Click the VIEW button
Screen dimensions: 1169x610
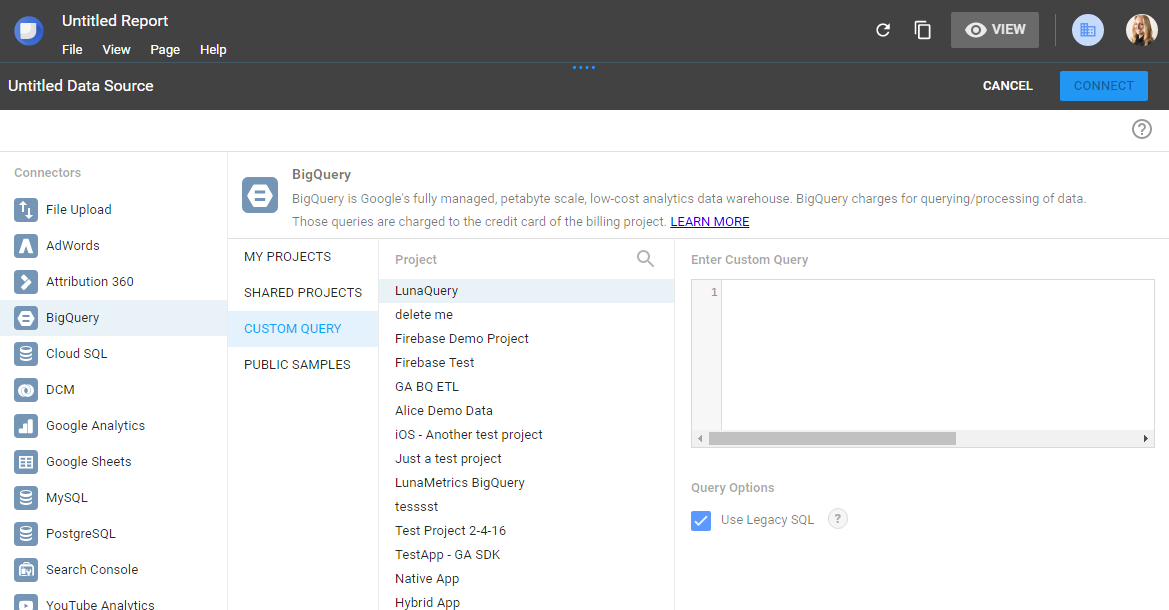[995, 30]
